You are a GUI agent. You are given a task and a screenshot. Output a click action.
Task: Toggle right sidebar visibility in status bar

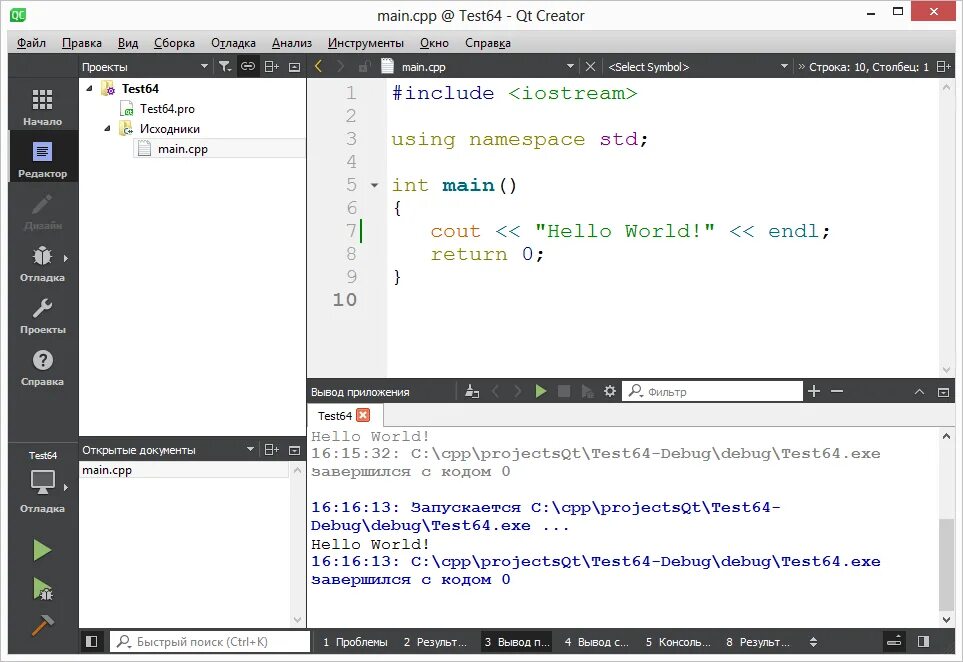pos(923,641)
